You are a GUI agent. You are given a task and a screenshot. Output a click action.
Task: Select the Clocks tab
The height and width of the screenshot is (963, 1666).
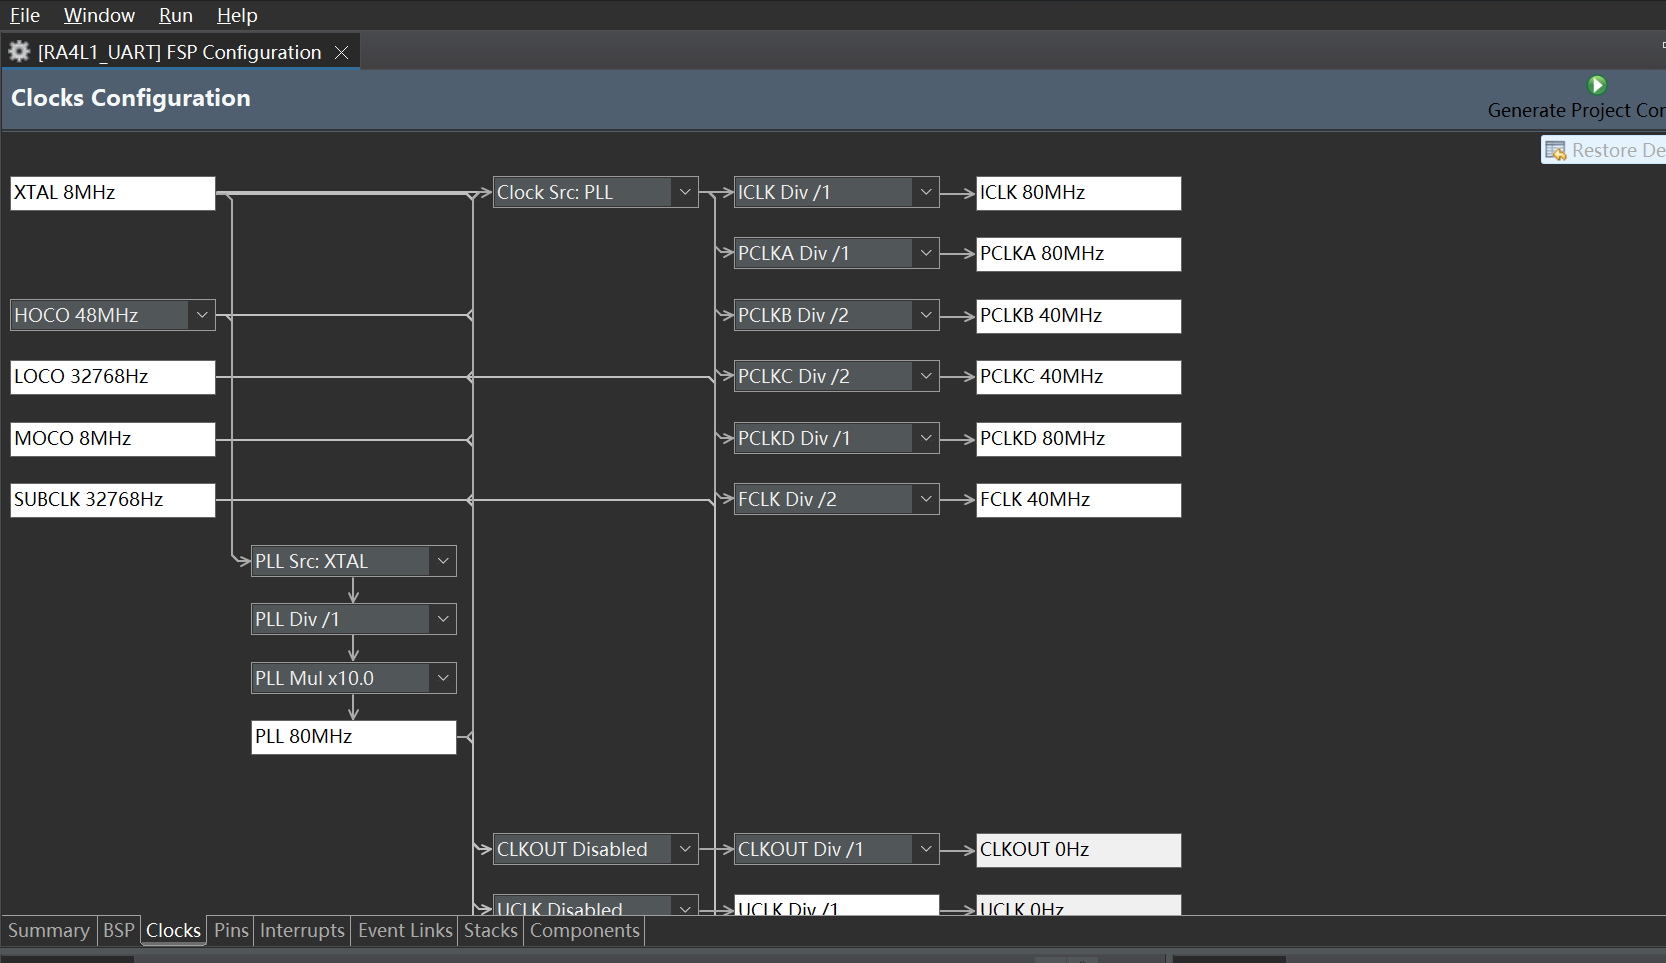point(173,931)
